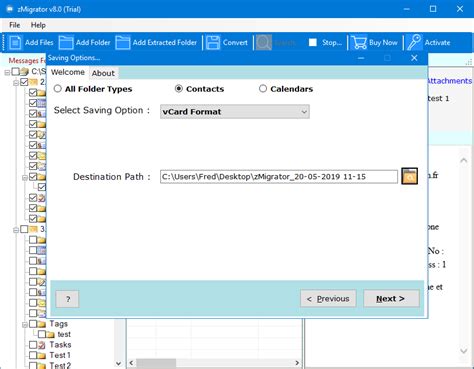The width and height of the screenshot is (474, 369).
Task: Select the Tags folder icon in tree
Action: click(42, 324)
